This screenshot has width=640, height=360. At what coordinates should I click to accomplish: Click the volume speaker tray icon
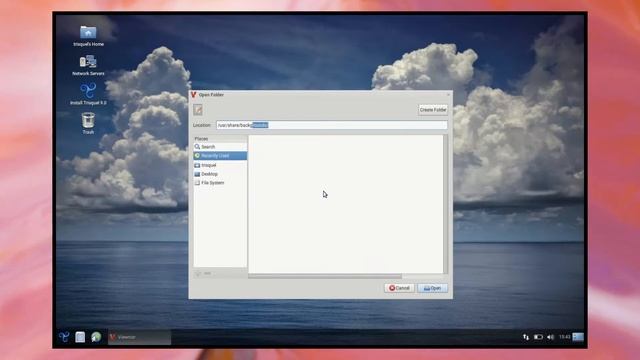pos(550,337)
